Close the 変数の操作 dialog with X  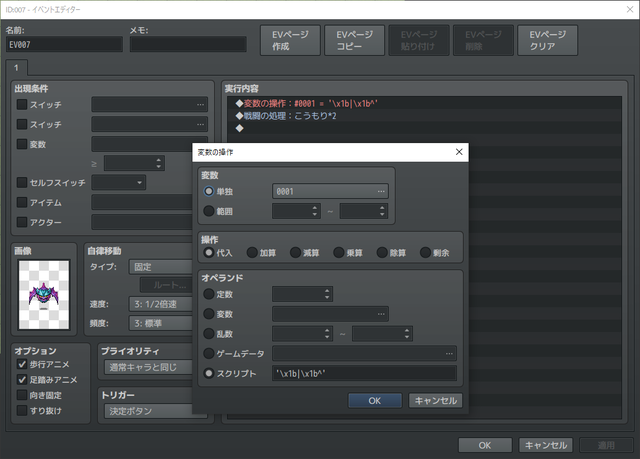459,152
